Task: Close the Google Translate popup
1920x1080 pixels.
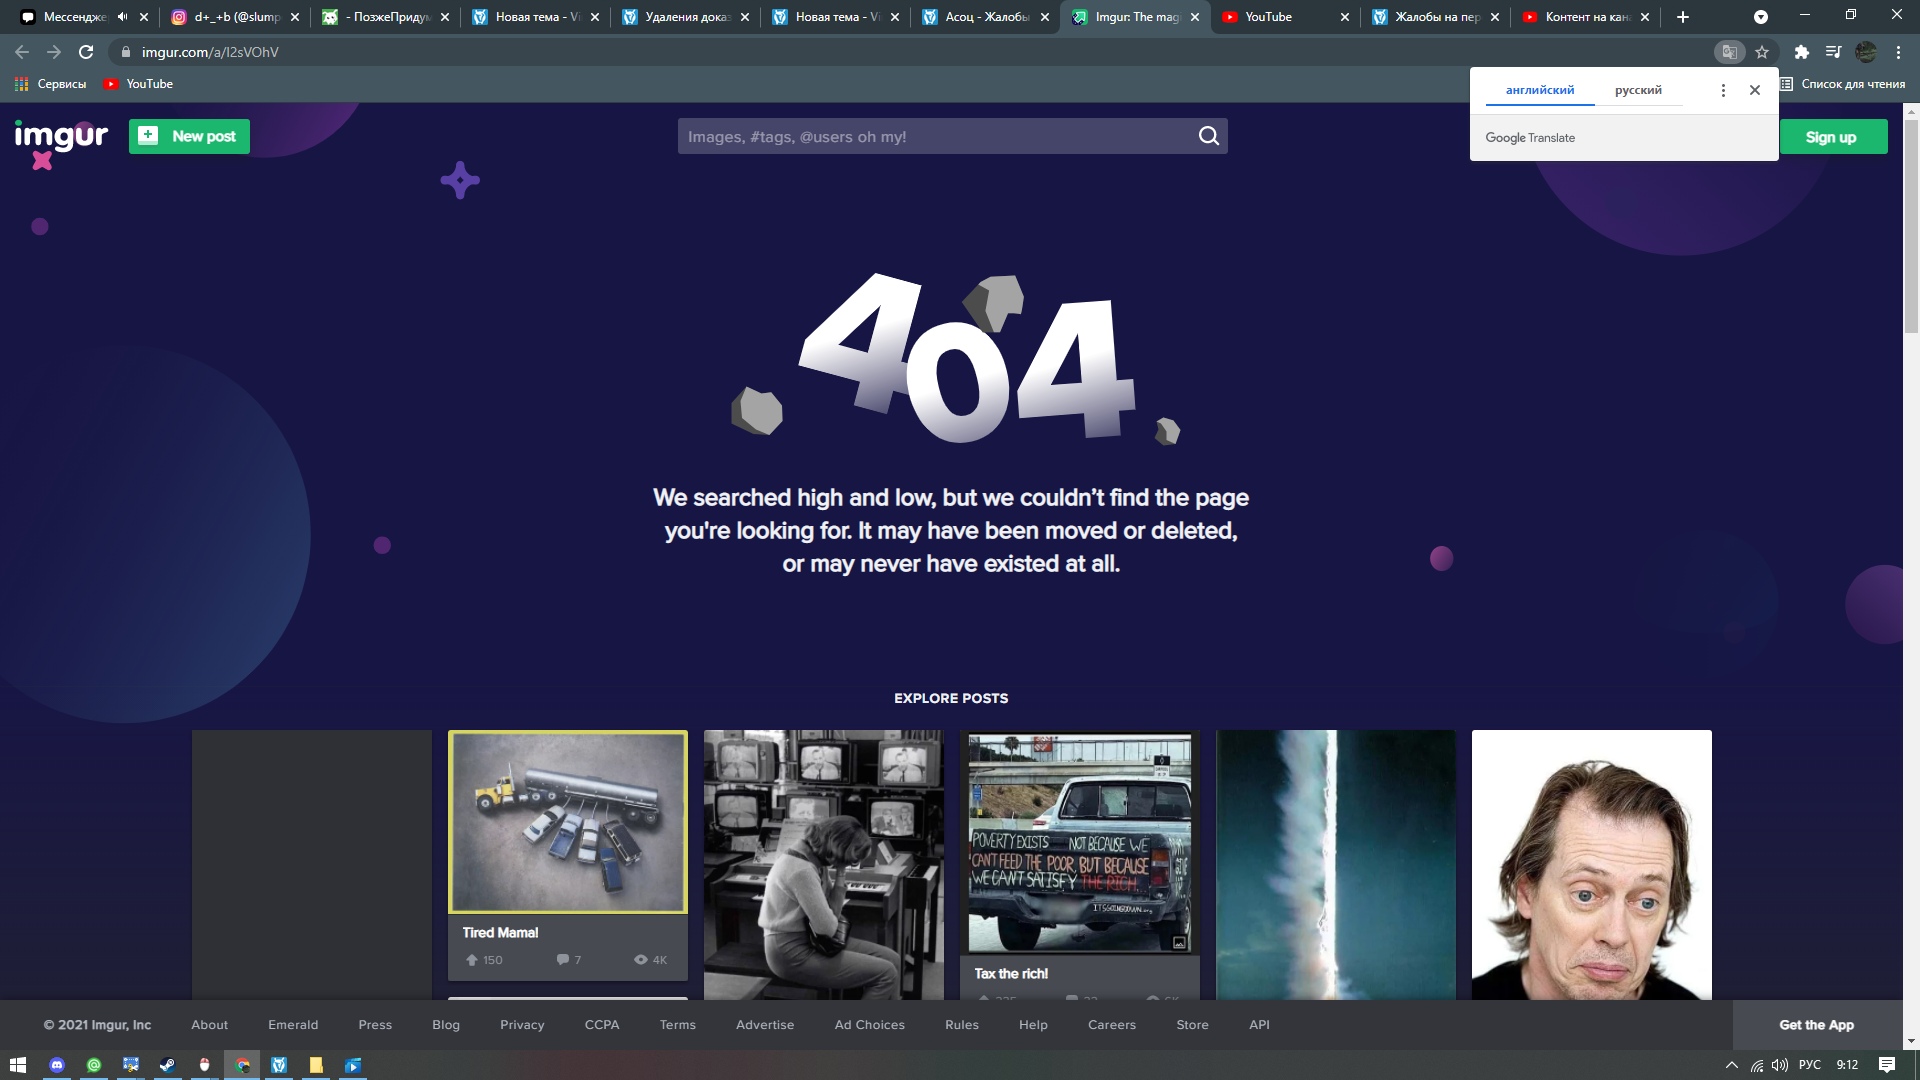Action: coord(1754,90)
